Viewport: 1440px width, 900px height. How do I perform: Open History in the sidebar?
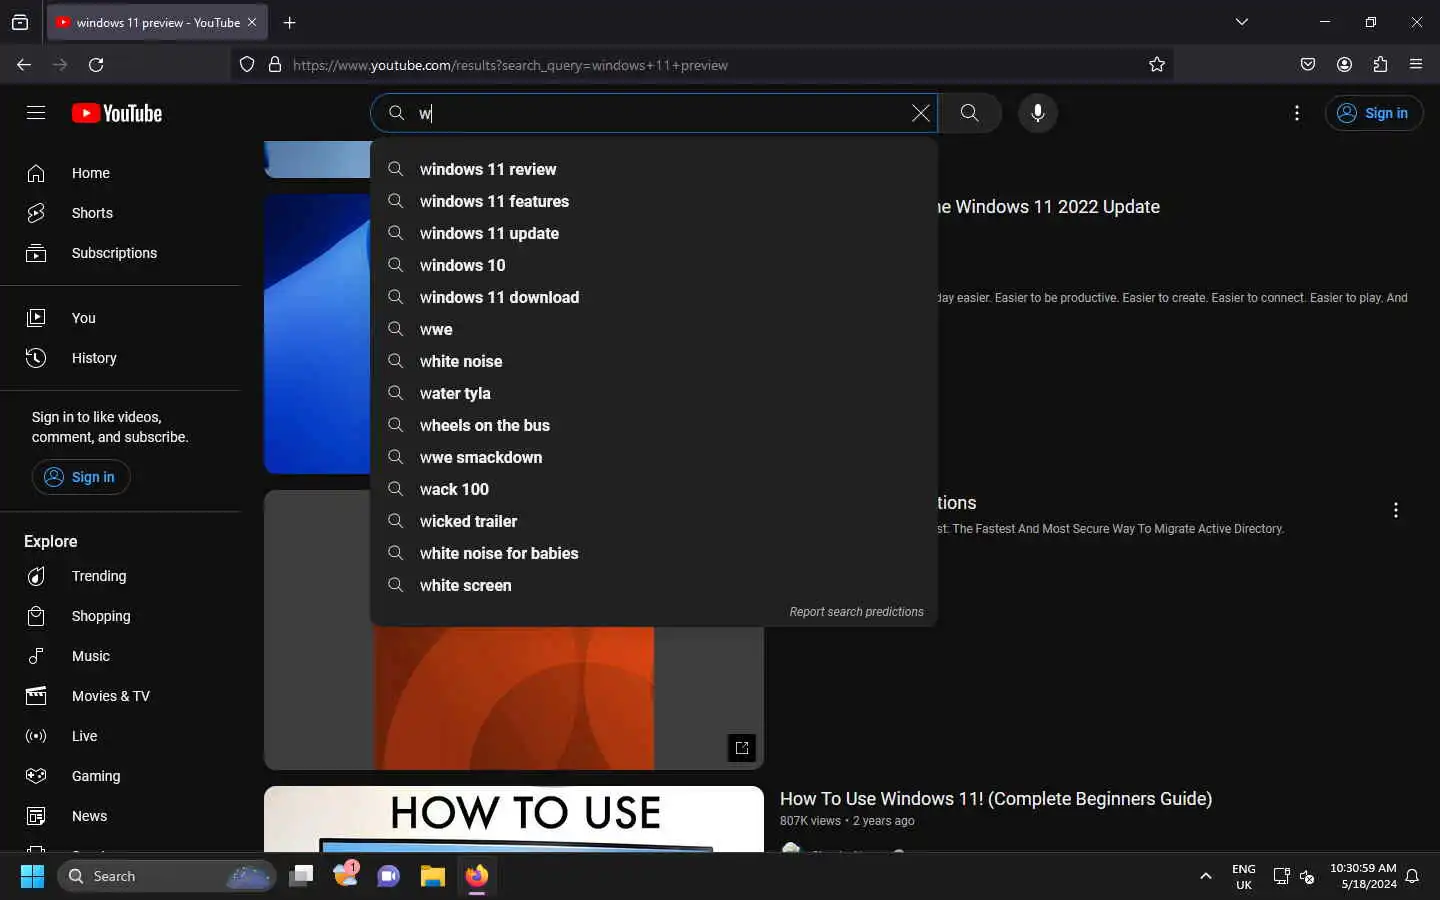pyautogui.click(x=120, y=358)
